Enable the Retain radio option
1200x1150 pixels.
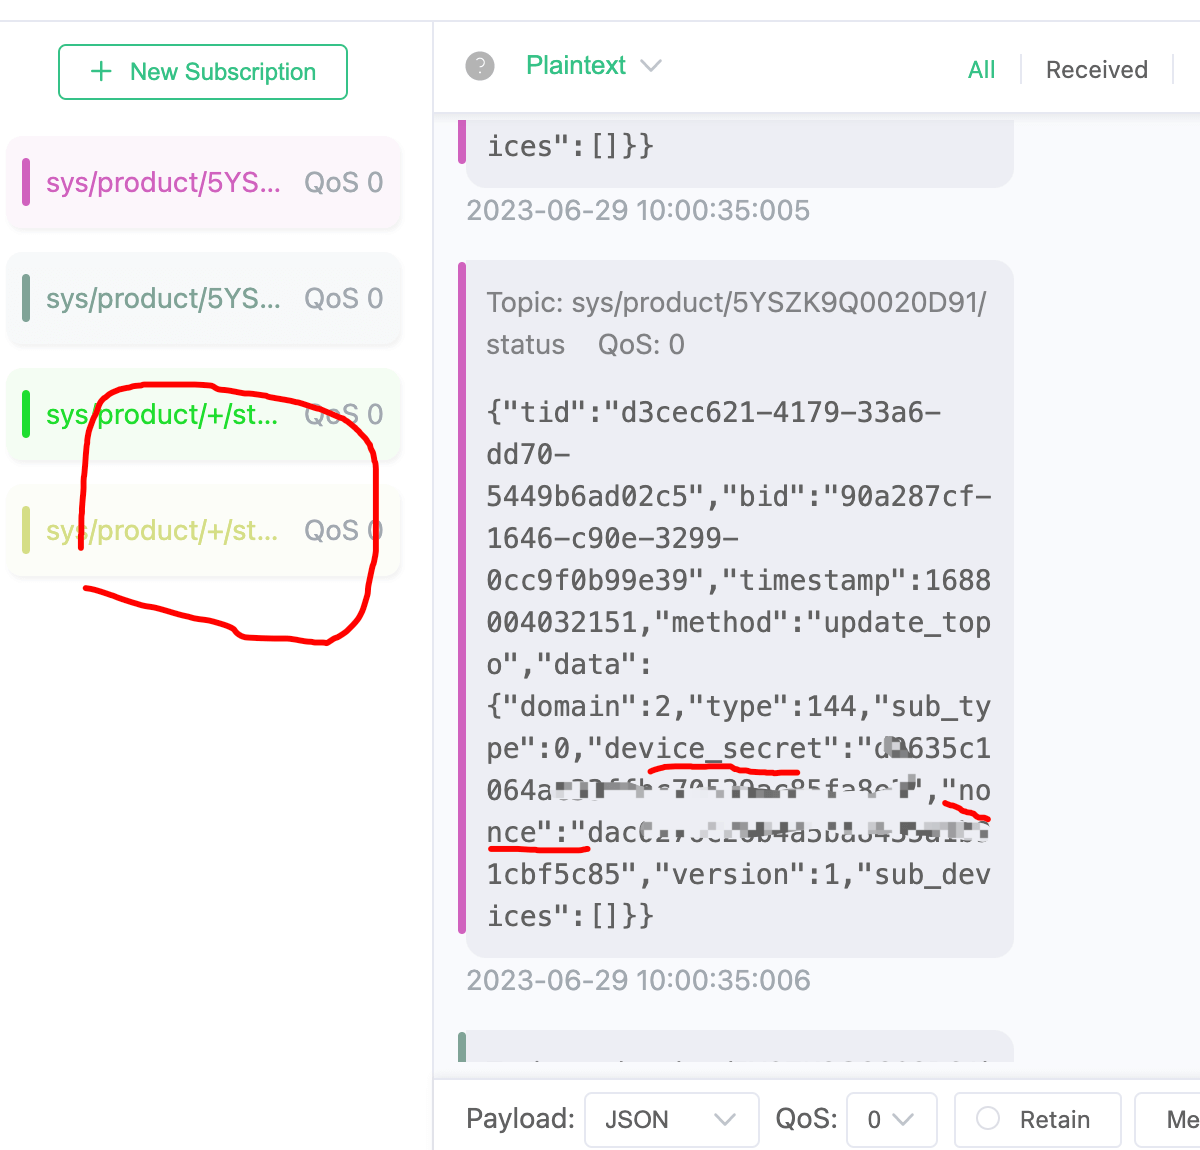tap(988, 1119)
